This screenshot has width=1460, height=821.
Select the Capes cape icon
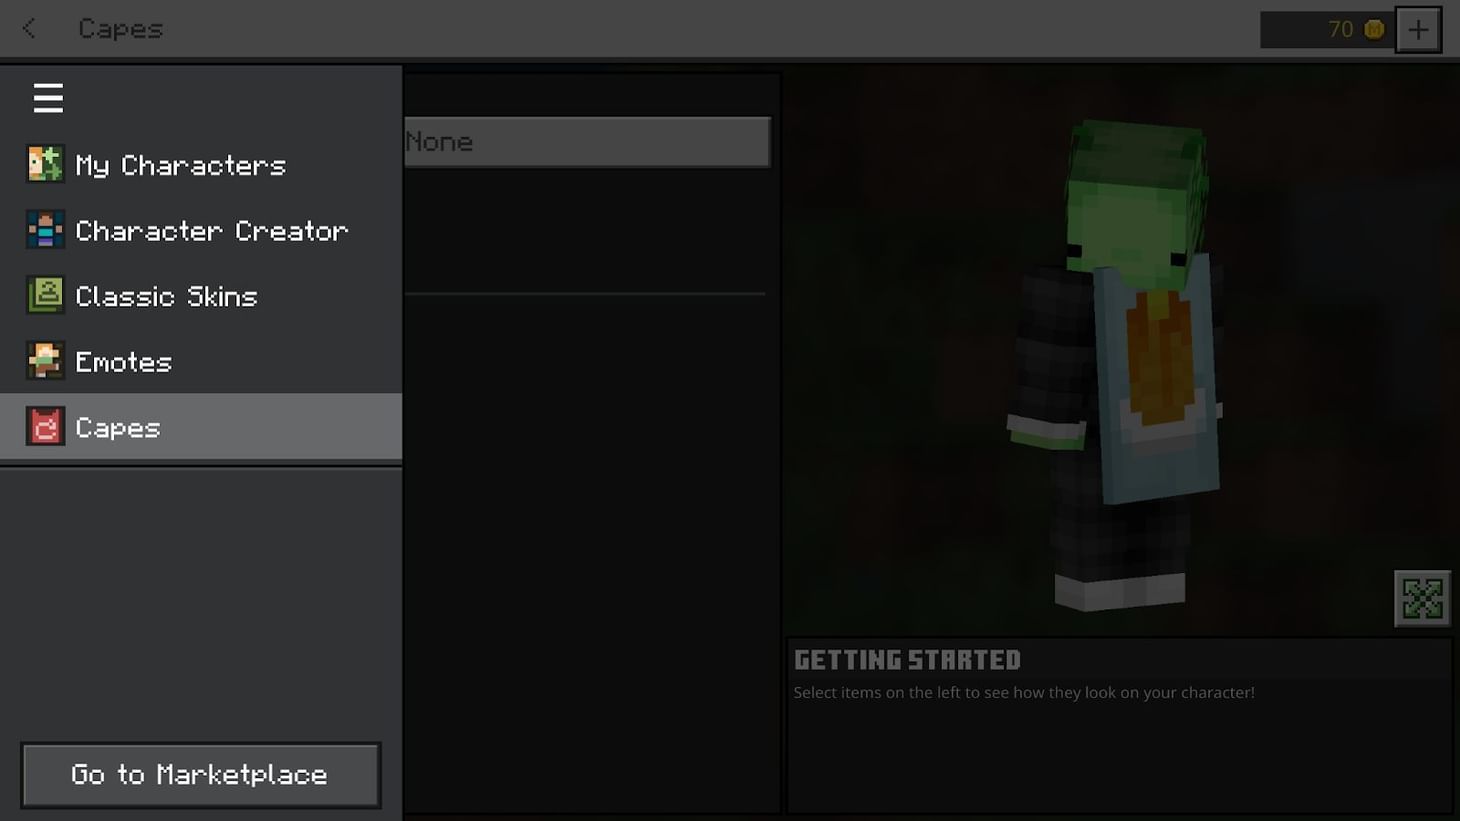44,426
